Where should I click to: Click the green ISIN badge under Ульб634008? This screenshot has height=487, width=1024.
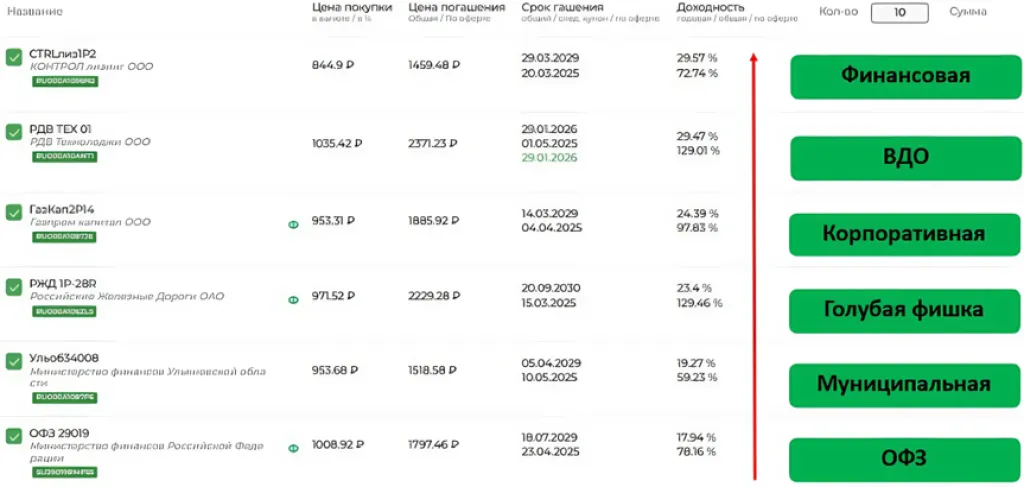(65, 397)
